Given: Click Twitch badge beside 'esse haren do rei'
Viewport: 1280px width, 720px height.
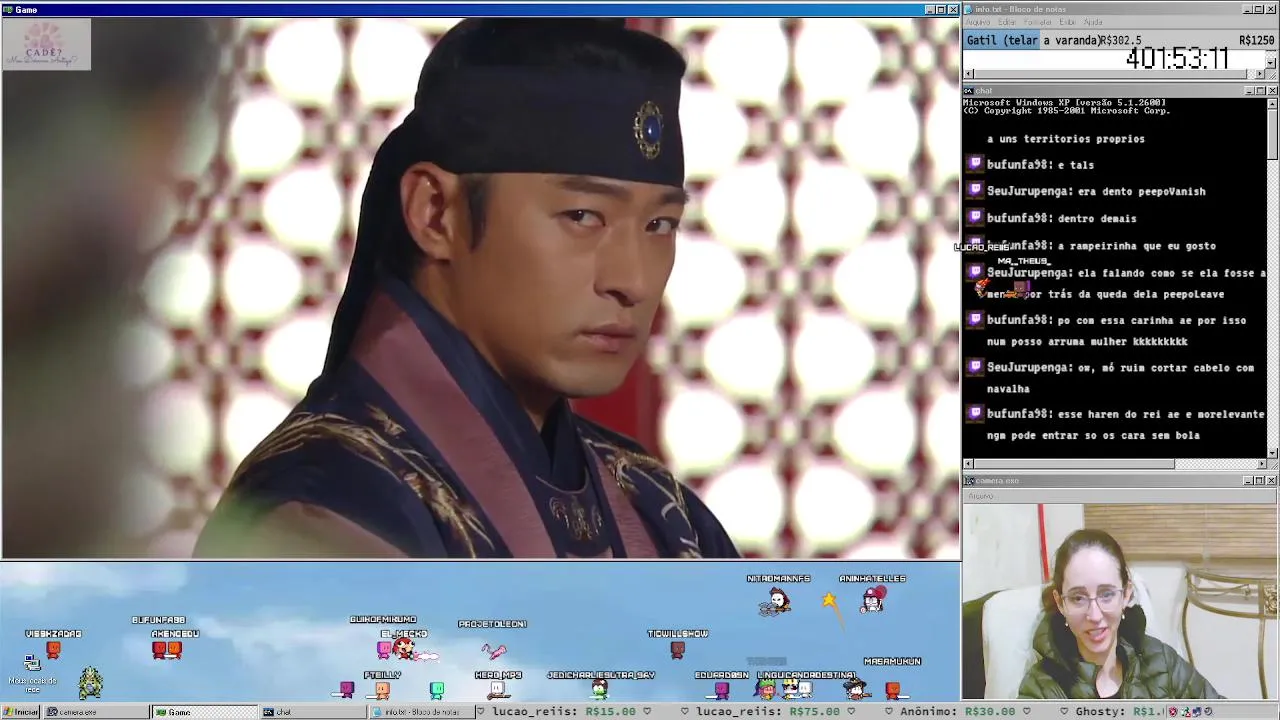Looking at the screenshot, I should coord(975,413).
